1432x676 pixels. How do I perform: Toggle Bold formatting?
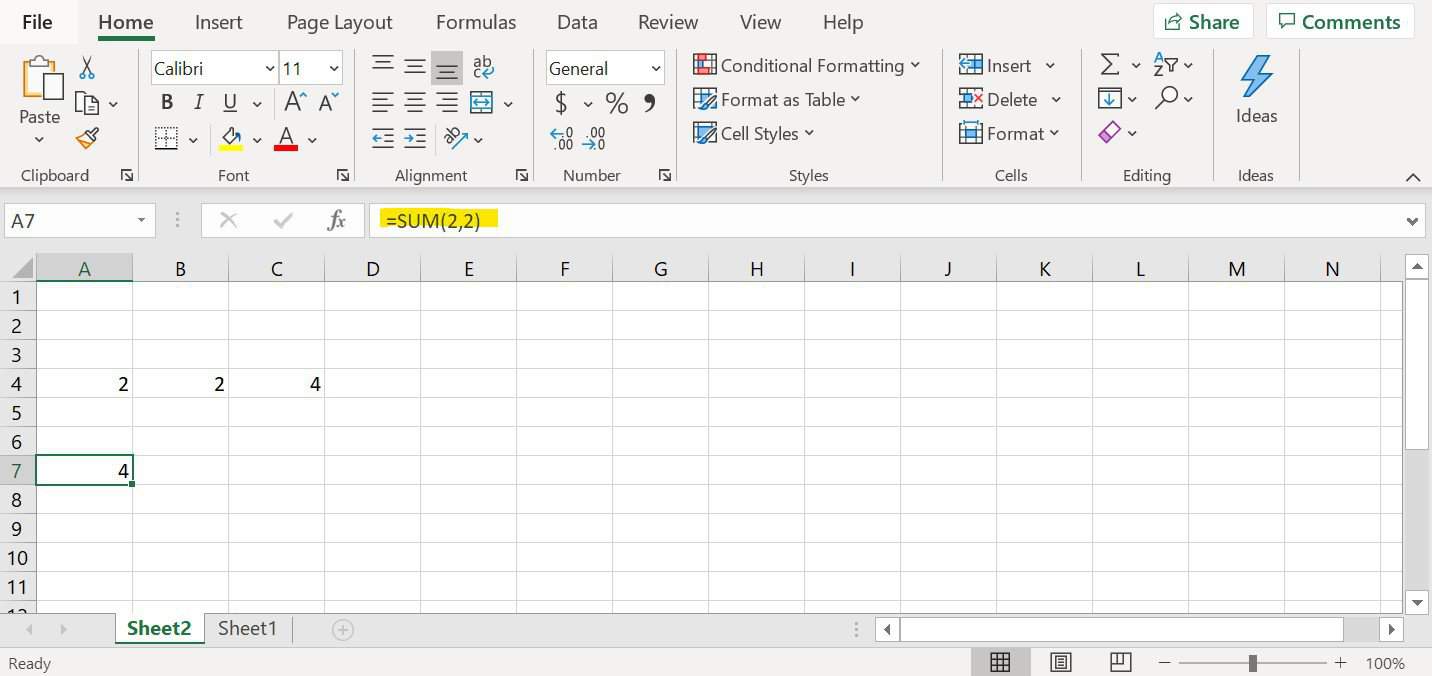[167, 102]
